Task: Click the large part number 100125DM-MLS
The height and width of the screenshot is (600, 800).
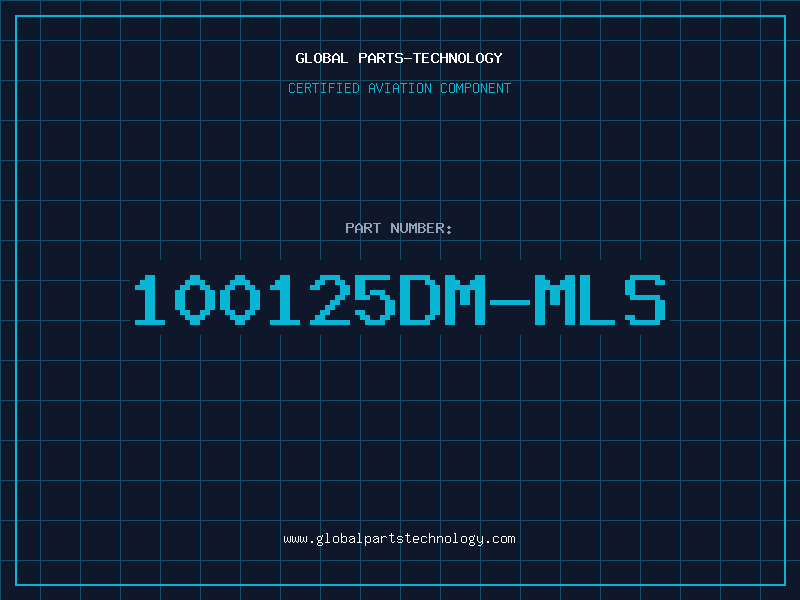Action: coord(400,300)
